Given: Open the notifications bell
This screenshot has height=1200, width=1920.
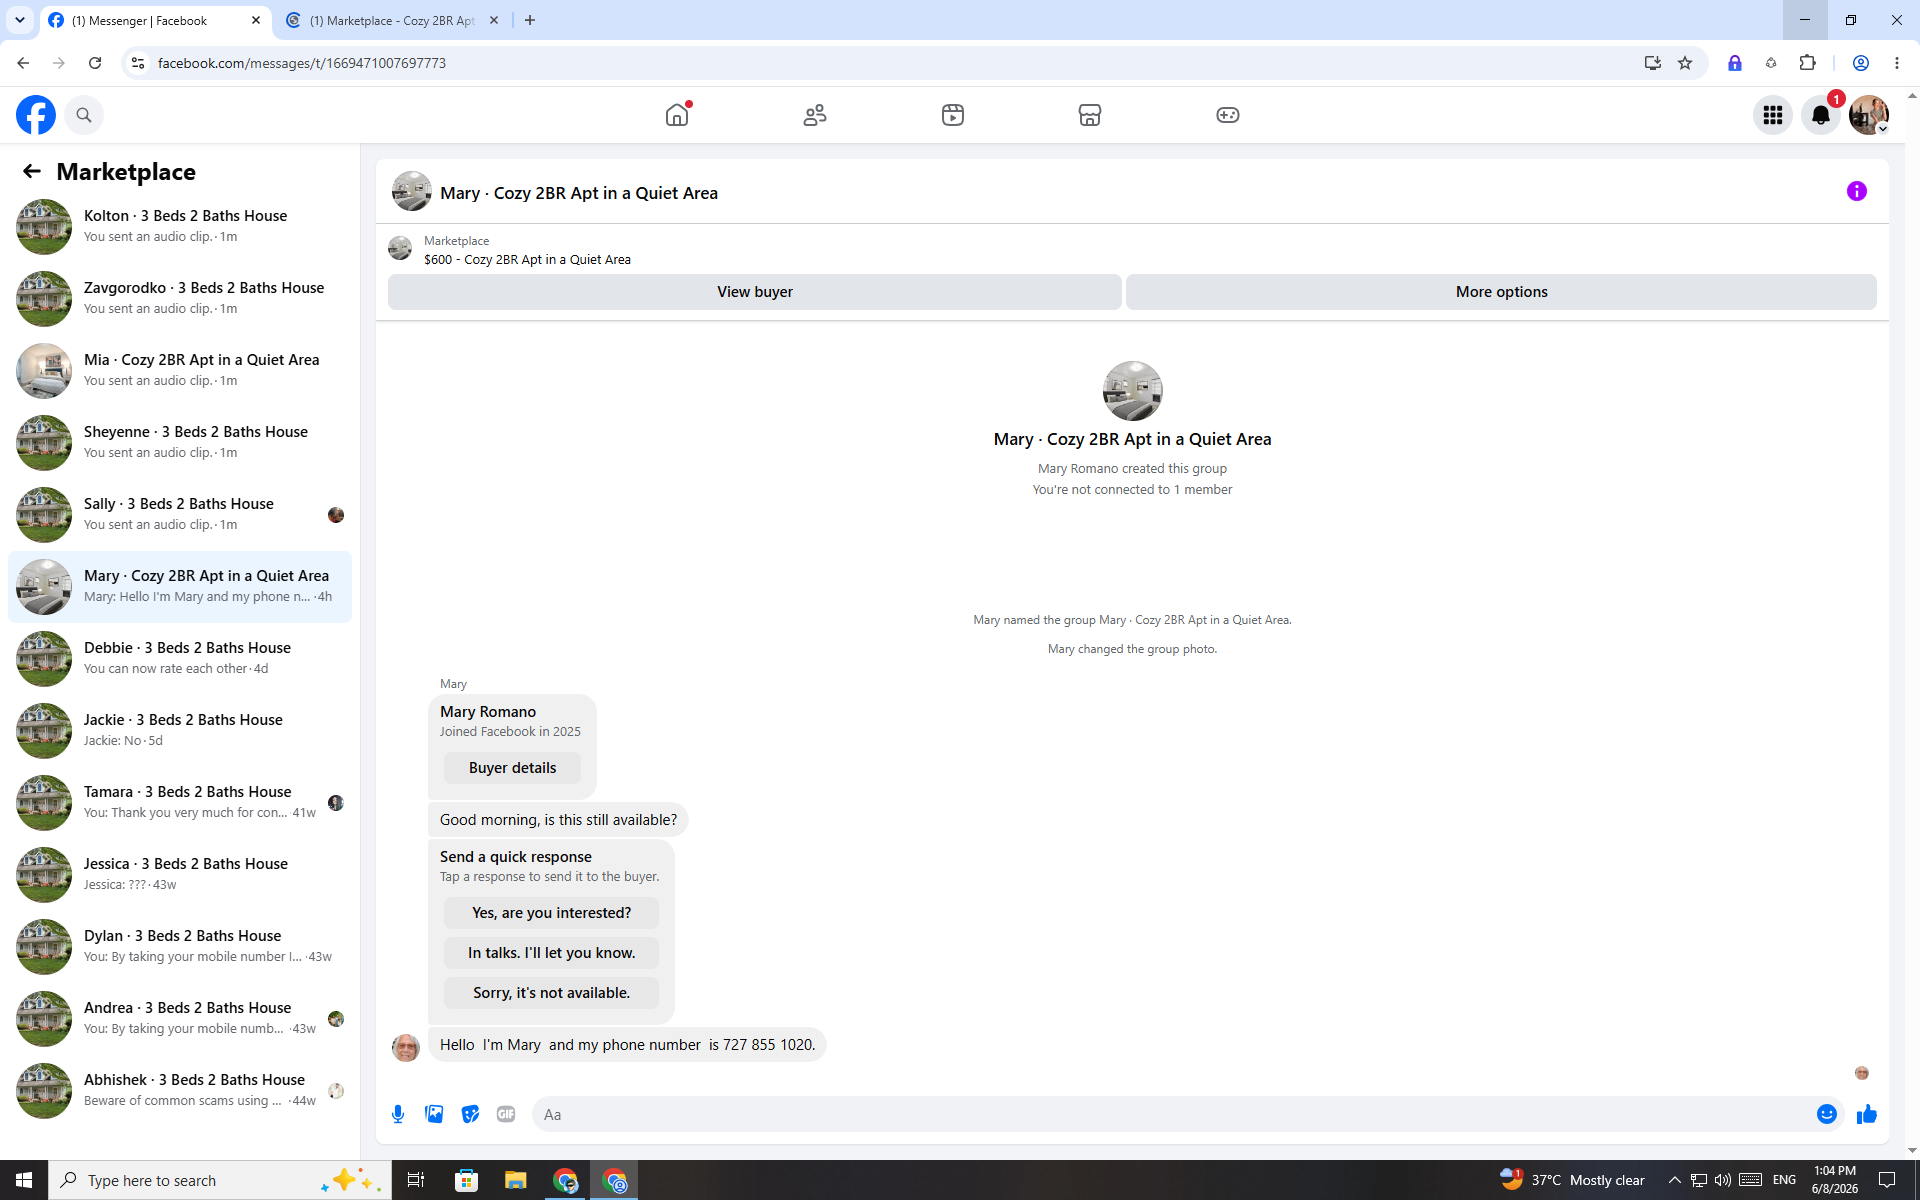Looking at the screenshot, I should [1821, 115].
